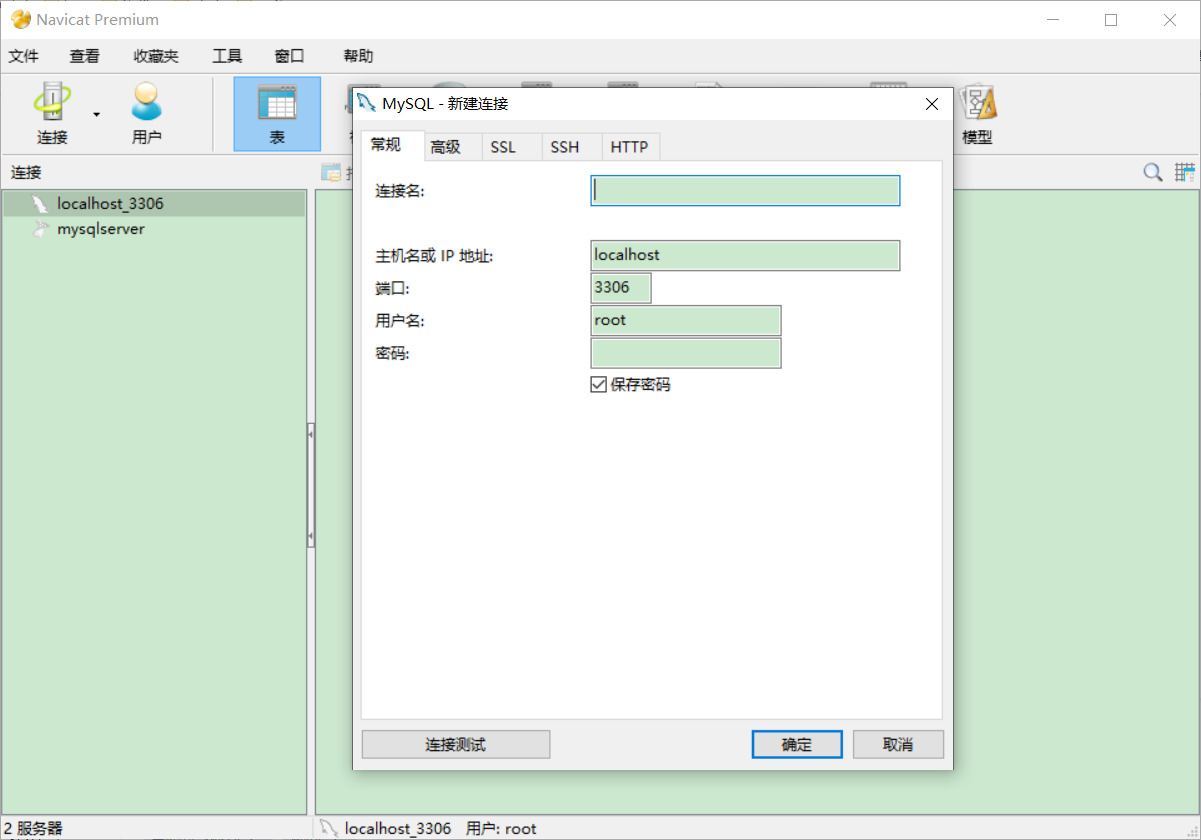Open the 查看 menu
Viewport: 1201px width, 840px height.
(85, 56)
